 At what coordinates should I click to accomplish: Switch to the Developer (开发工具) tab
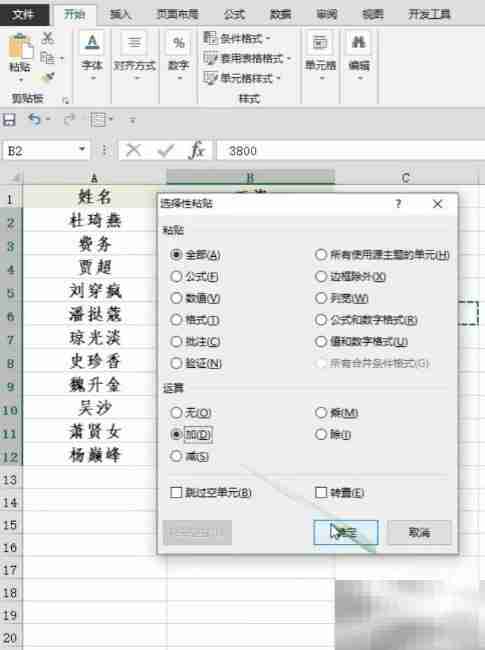pos(429,15)
